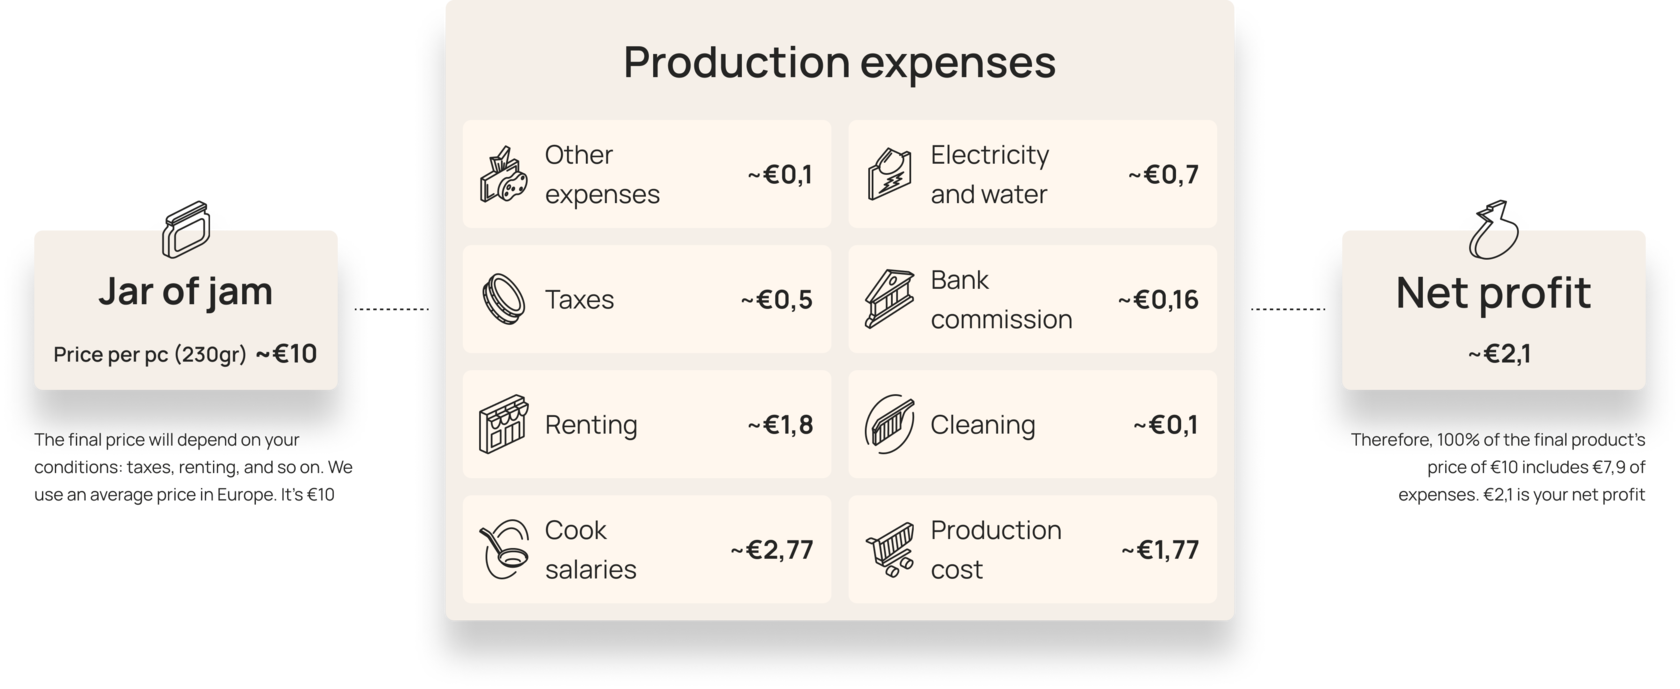Click the Renting storefront icon
1680x689 pixels.
(x=503, y=424)
